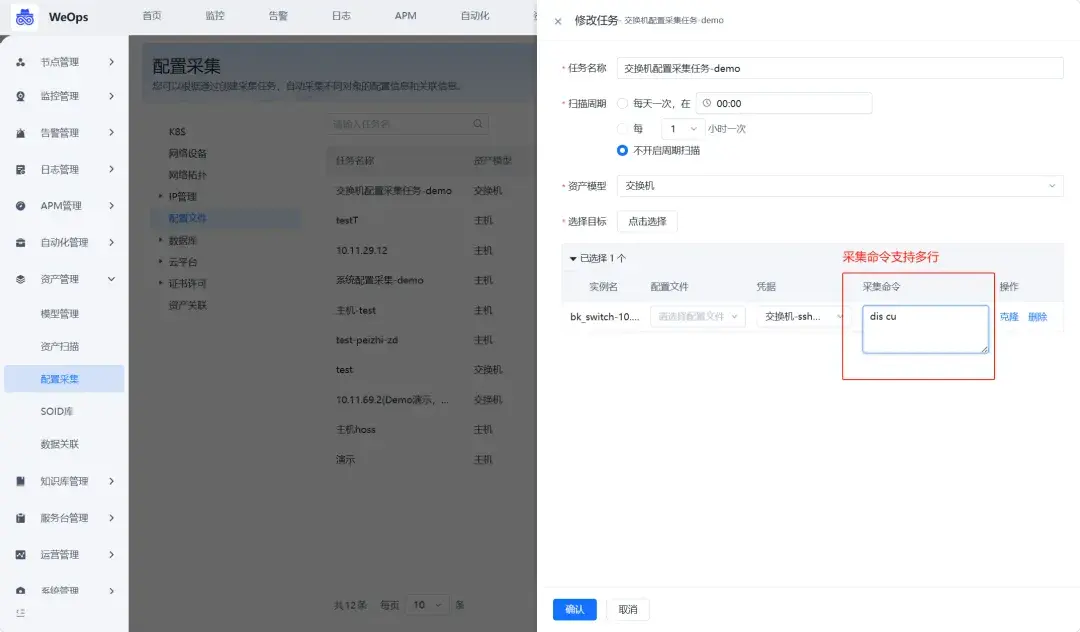Image resolution: width=1080 pixels, height=632 pixels.
Task: Enable the 每天一次 scan schedule option
Action: (622, 103)
